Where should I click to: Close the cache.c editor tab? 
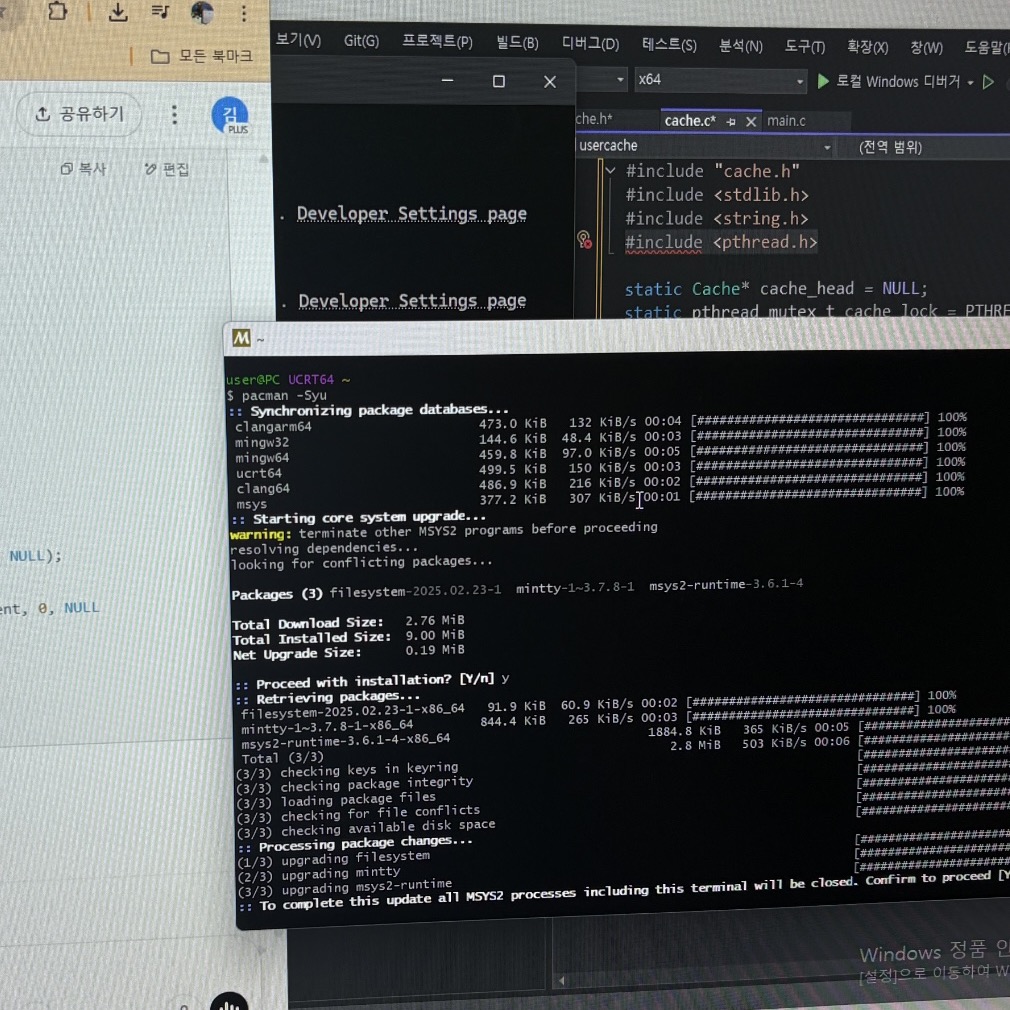pyautogui.click(x=751, y=121)
